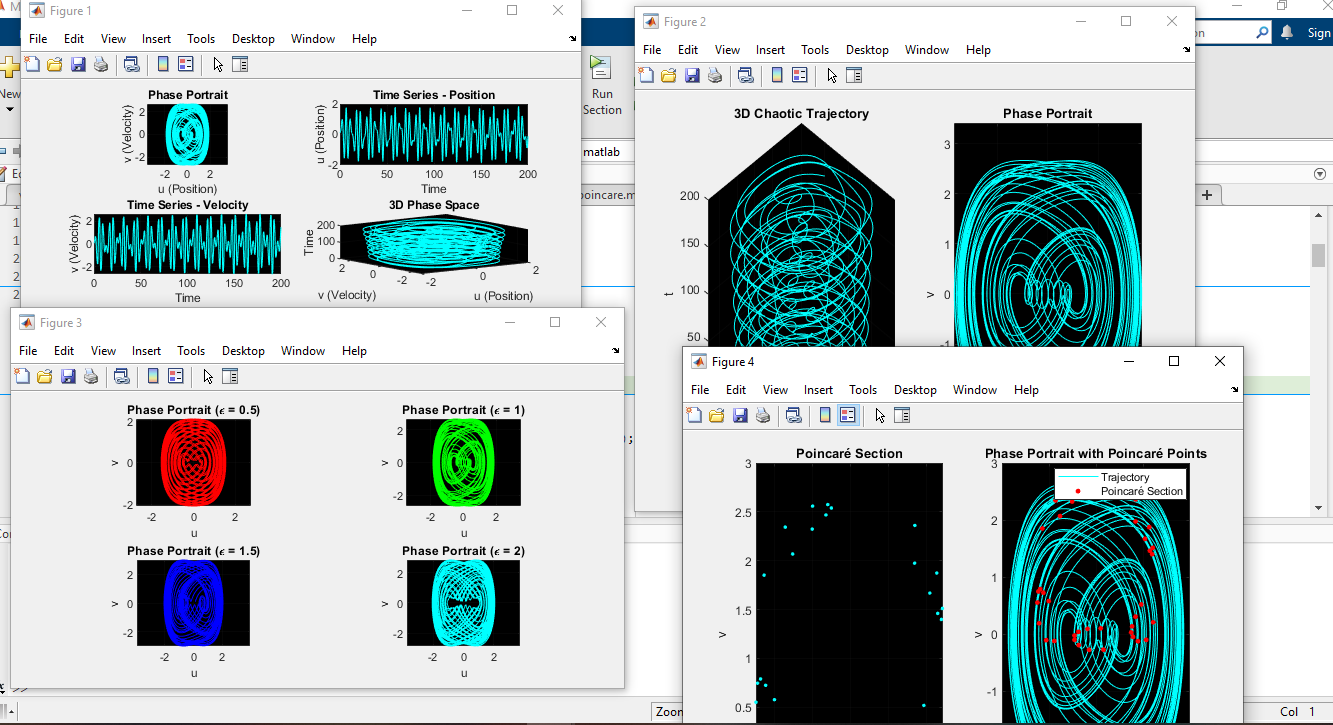Click Print Figure icon in Figure 1 toolbar
This screenshot has height=725, width=1333.
click(x=101, y=65)
